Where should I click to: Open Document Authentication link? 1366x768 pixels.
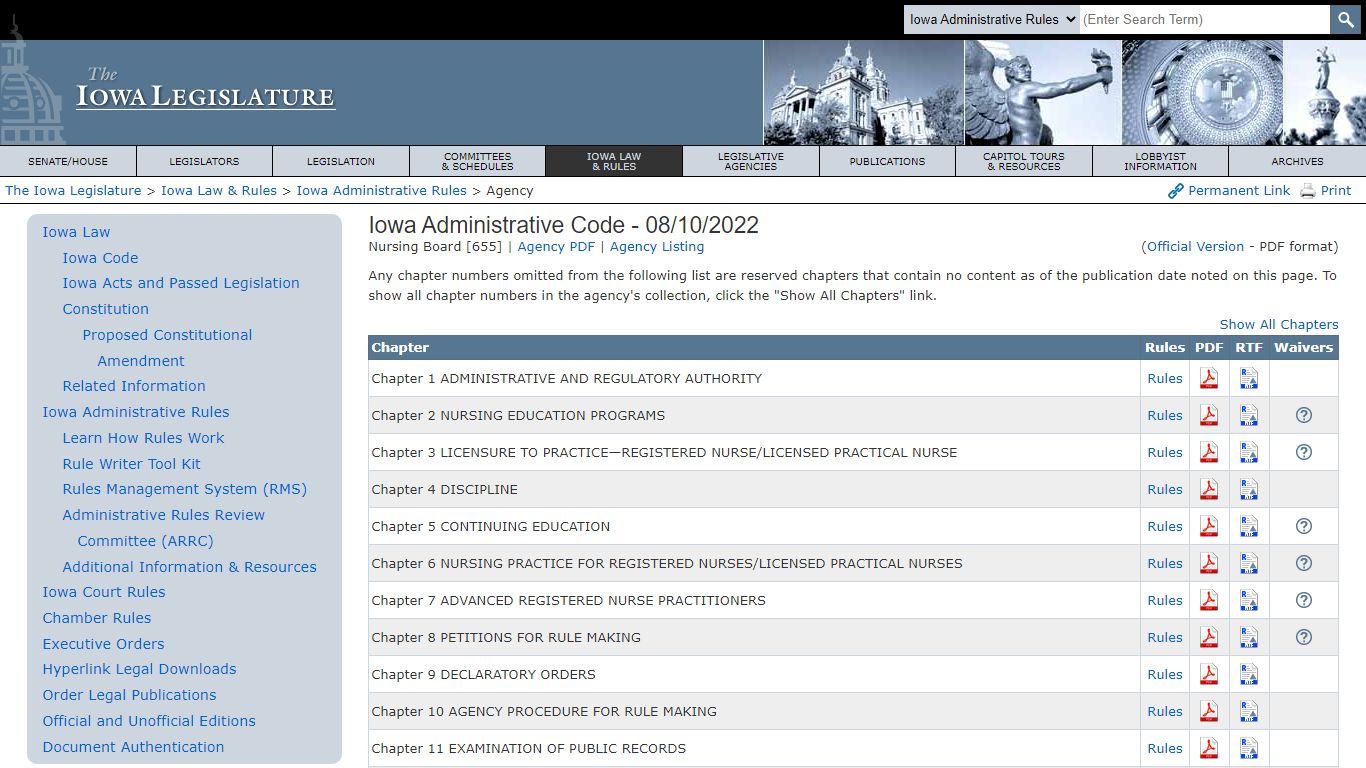pyautogui.click(x=133, y=747)
